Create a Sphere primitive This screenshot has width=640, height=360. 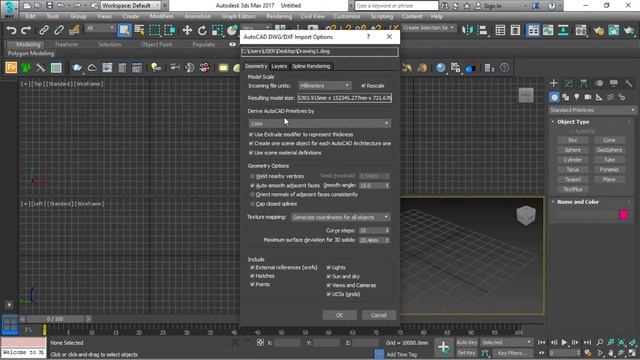coord(573,150)
